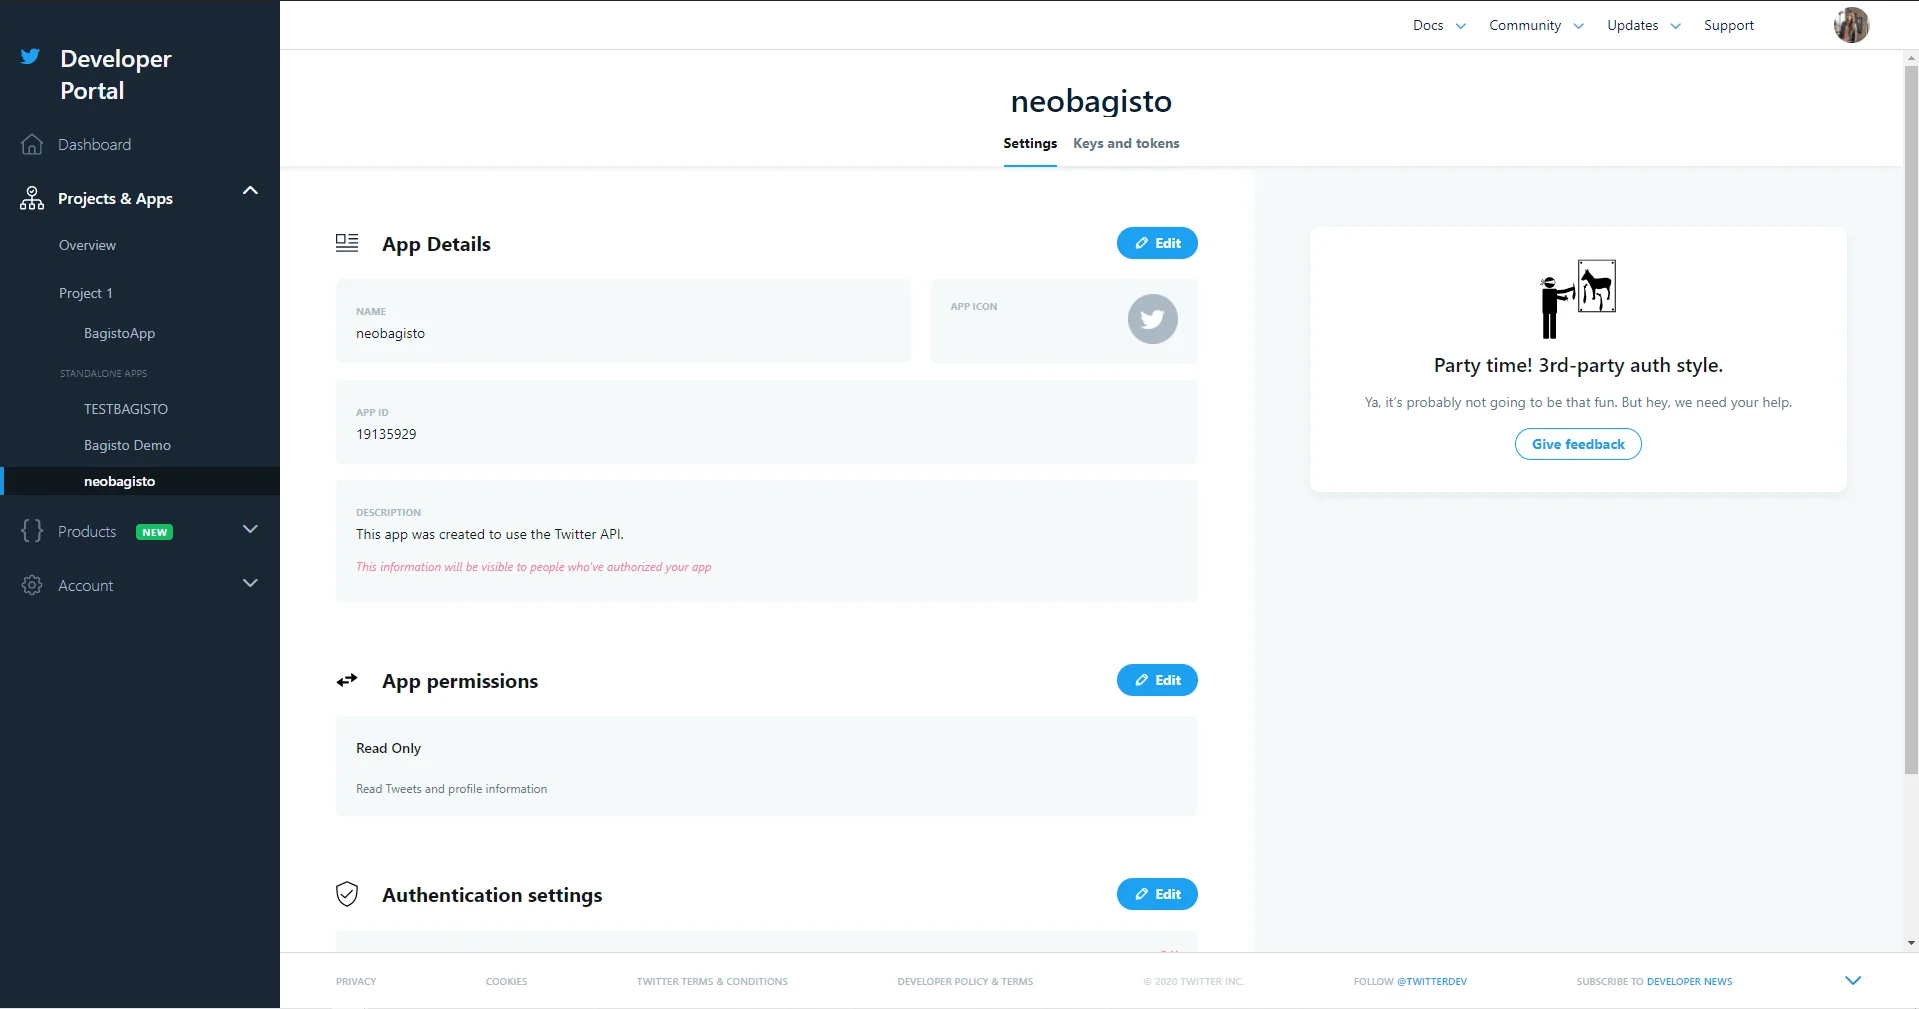Select the Settings tab

pos(1030,143)
